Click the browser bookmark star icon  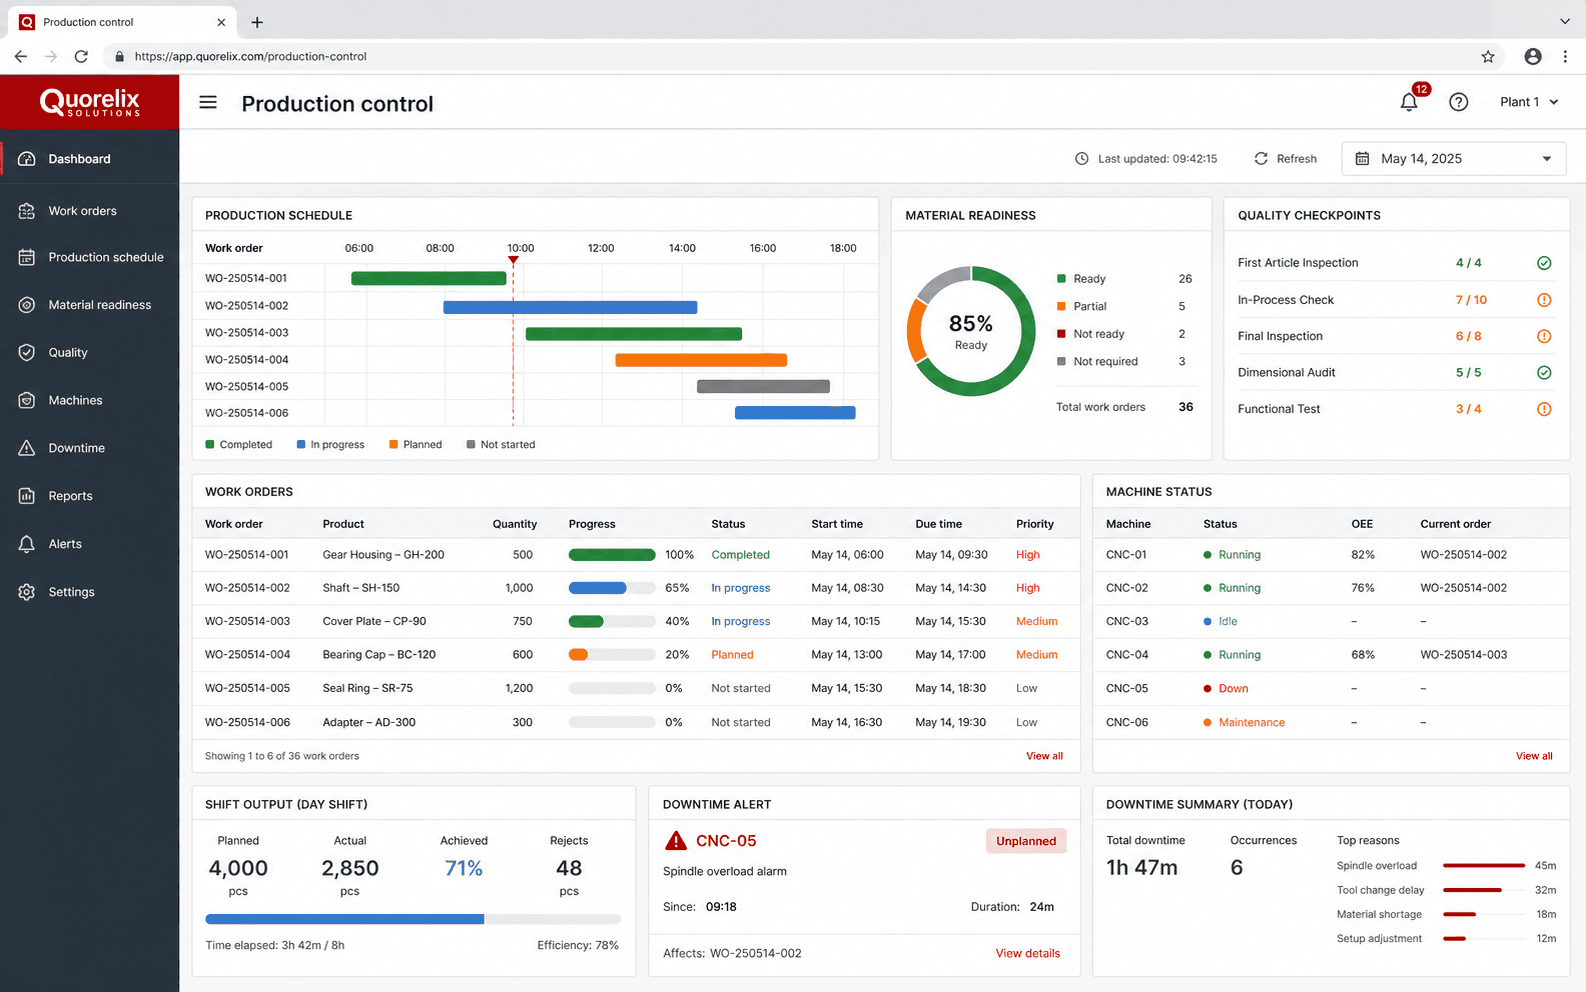[1488, 57]
